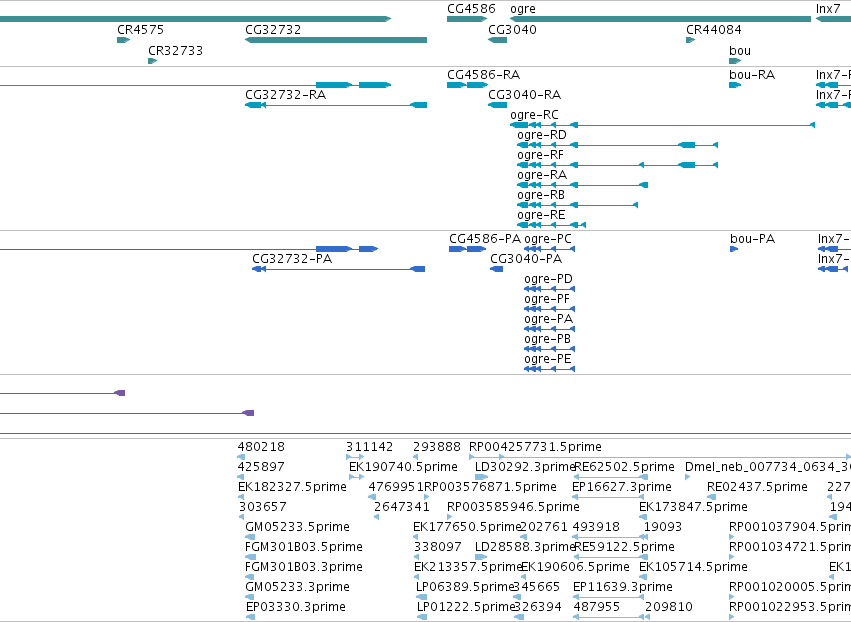Open the EK173847.5prime EST label

[x=693, y=507]
